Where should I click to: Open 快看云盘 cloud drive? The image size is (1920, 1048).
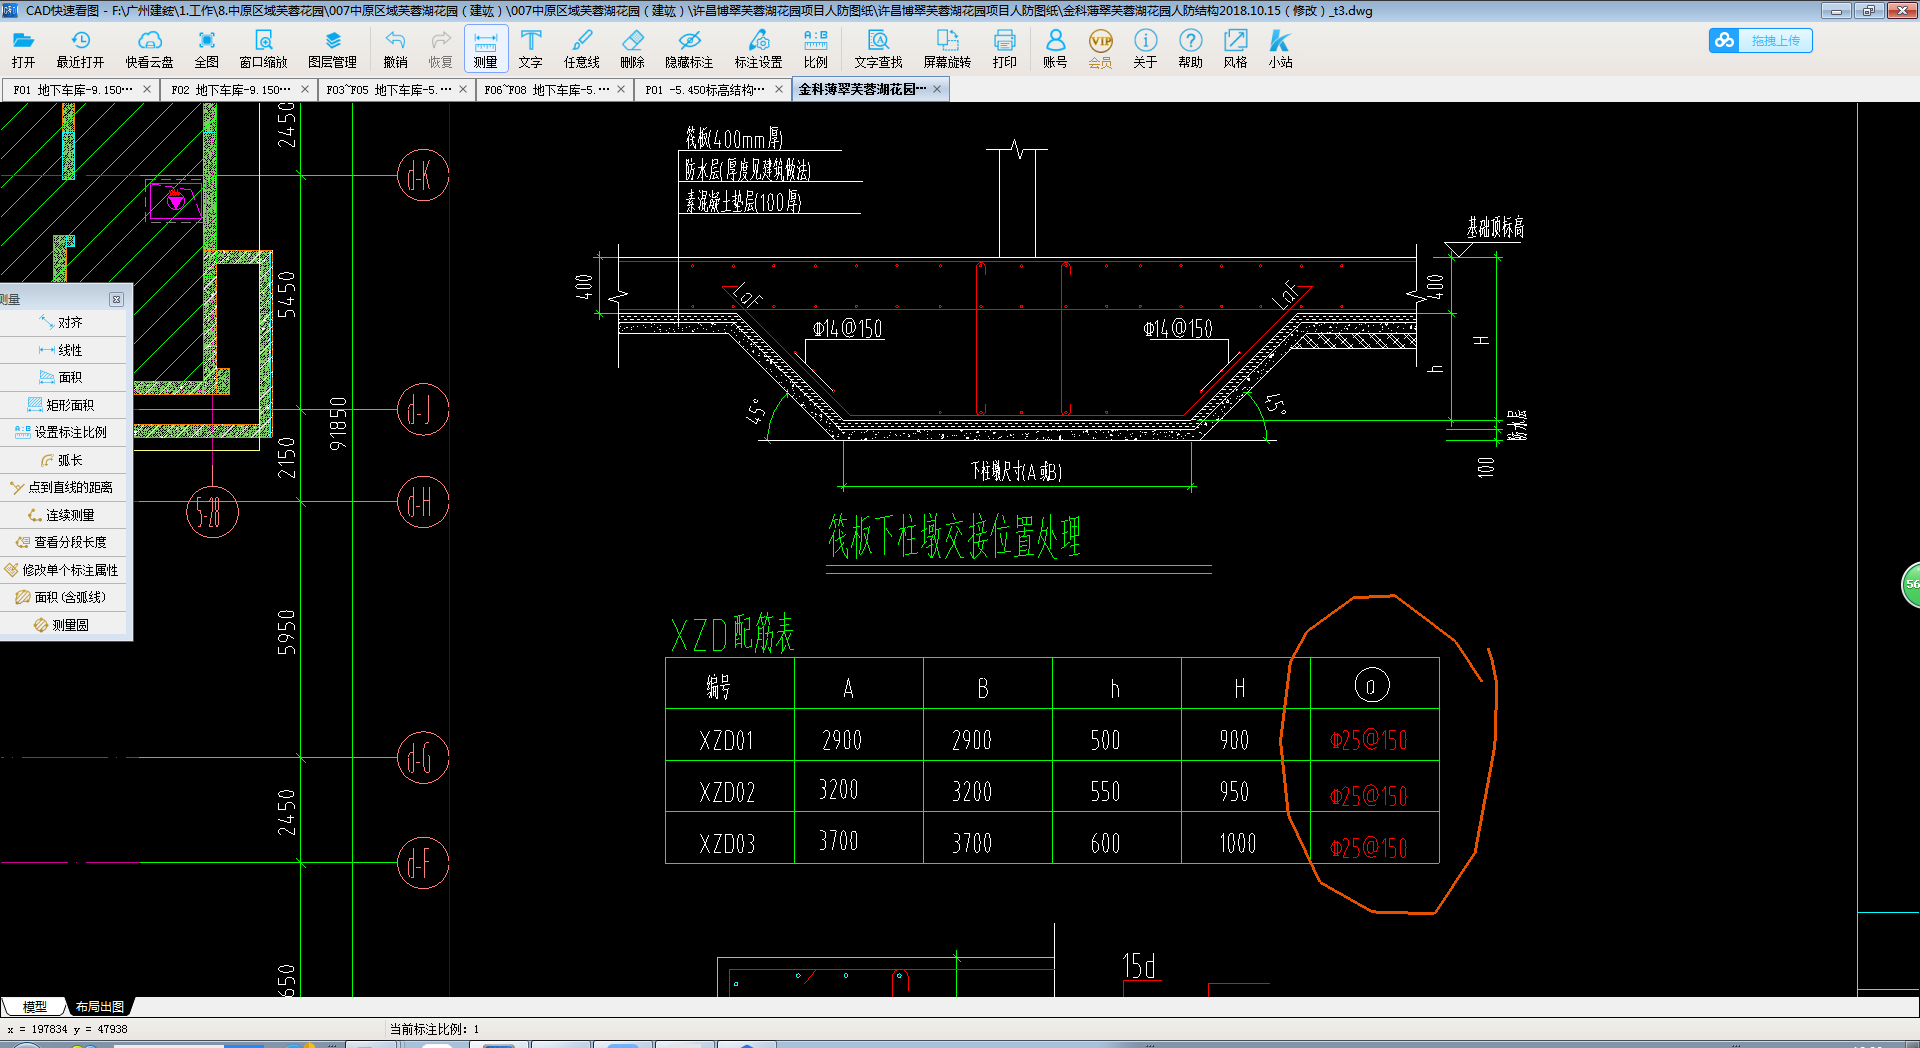(x=149, y=49)
